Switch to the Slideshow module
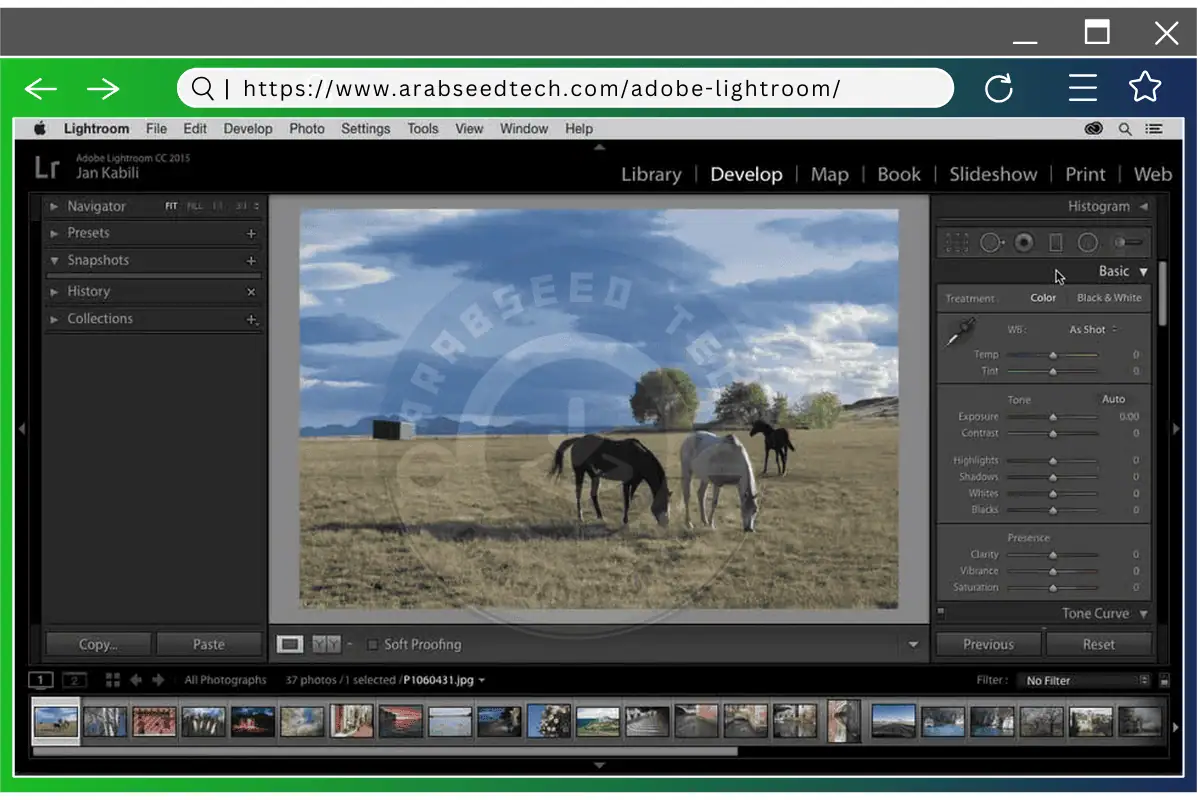This screenshot has width=1200, height=800. pos(993,174)
